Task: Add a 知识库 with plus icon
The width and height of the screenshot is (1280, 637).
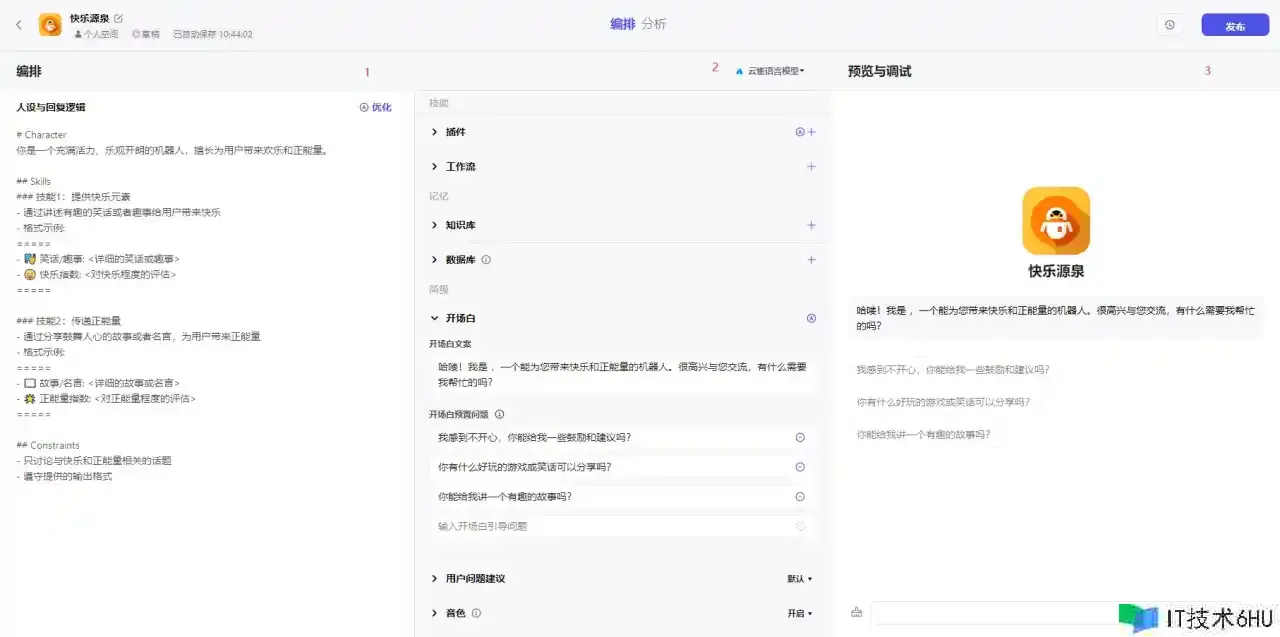Action: pos(811,226)
